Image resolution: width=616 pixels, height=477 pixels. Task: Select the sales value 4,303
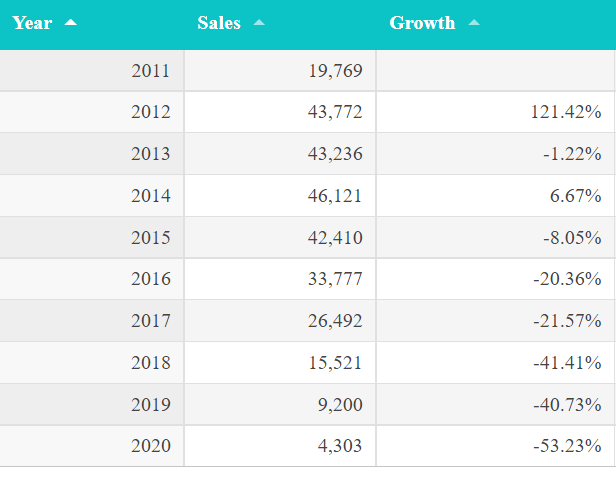340,446
